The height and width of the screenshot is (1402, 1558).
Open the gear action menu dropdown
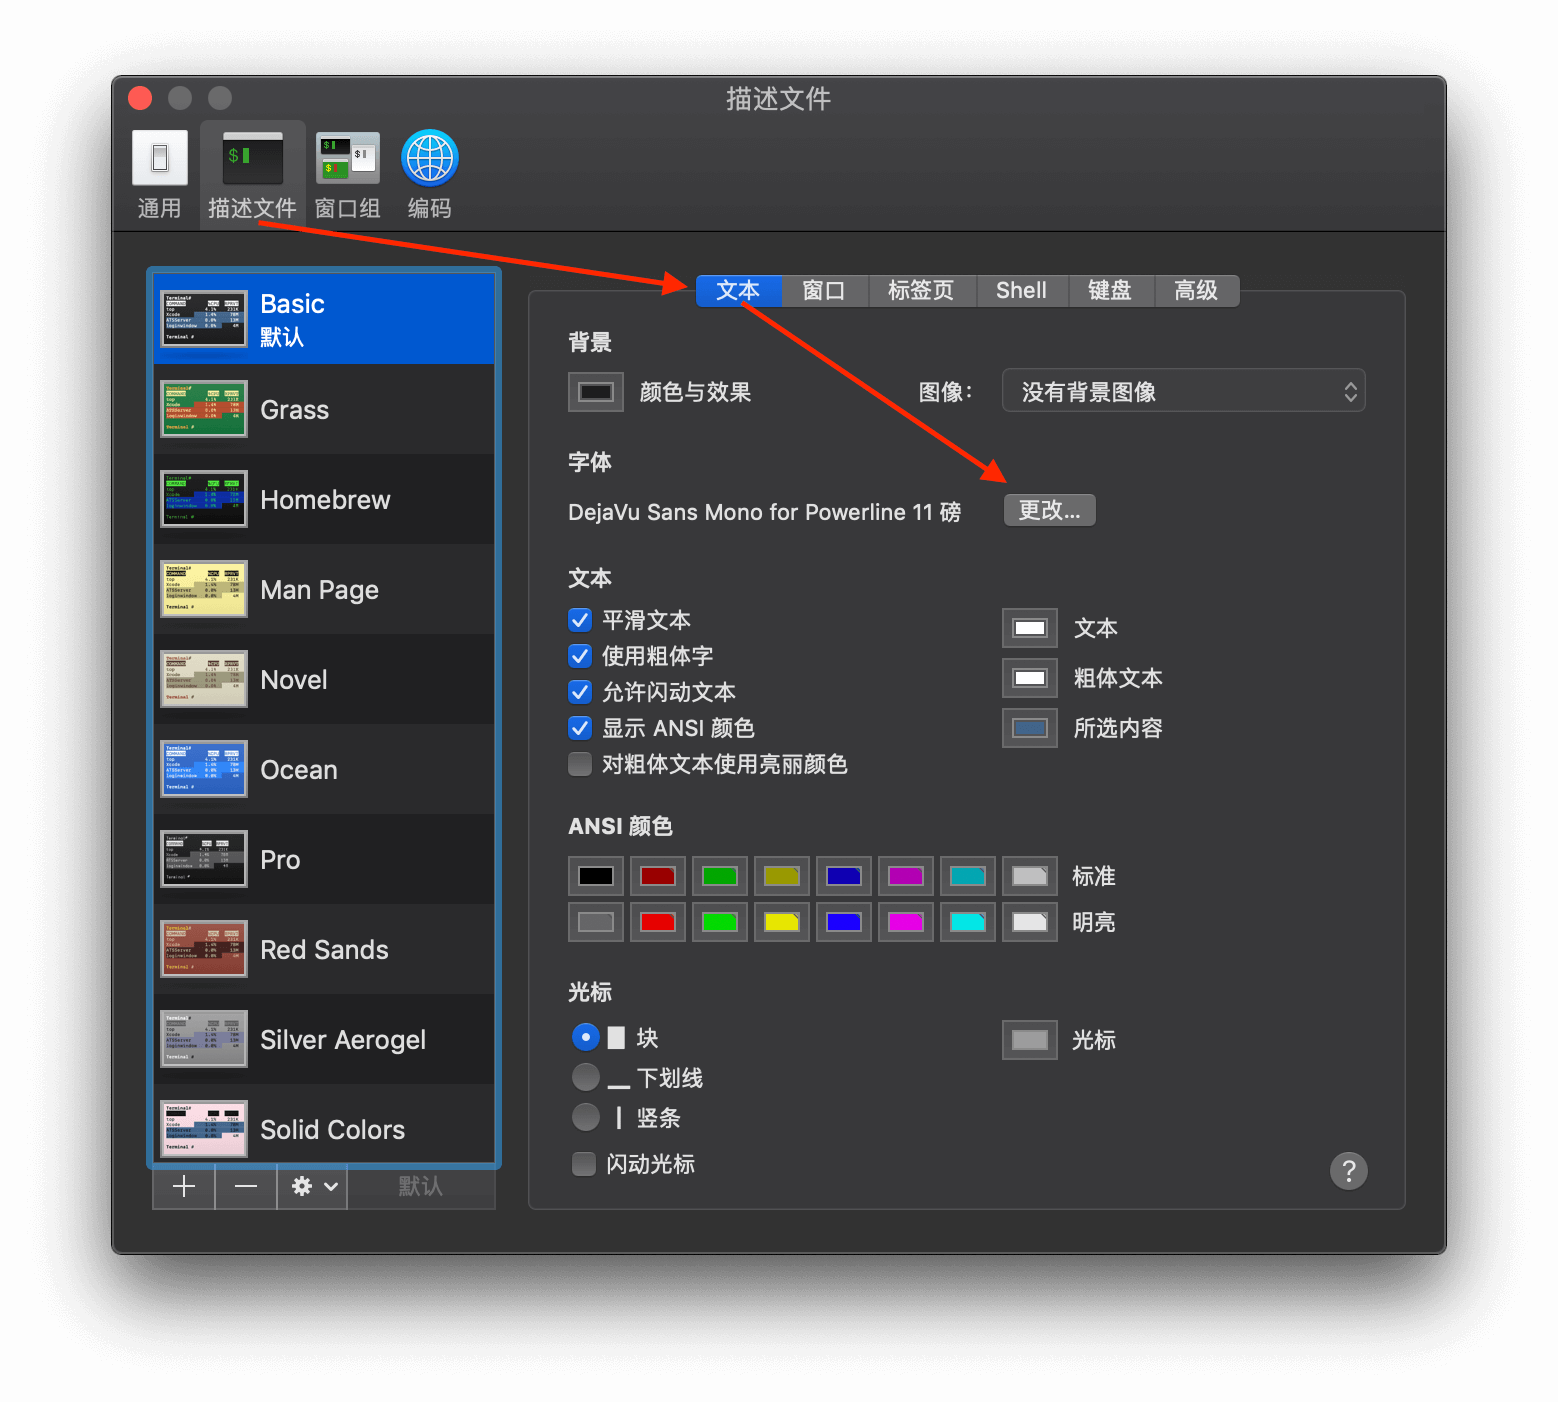[x=313, y=1187]
